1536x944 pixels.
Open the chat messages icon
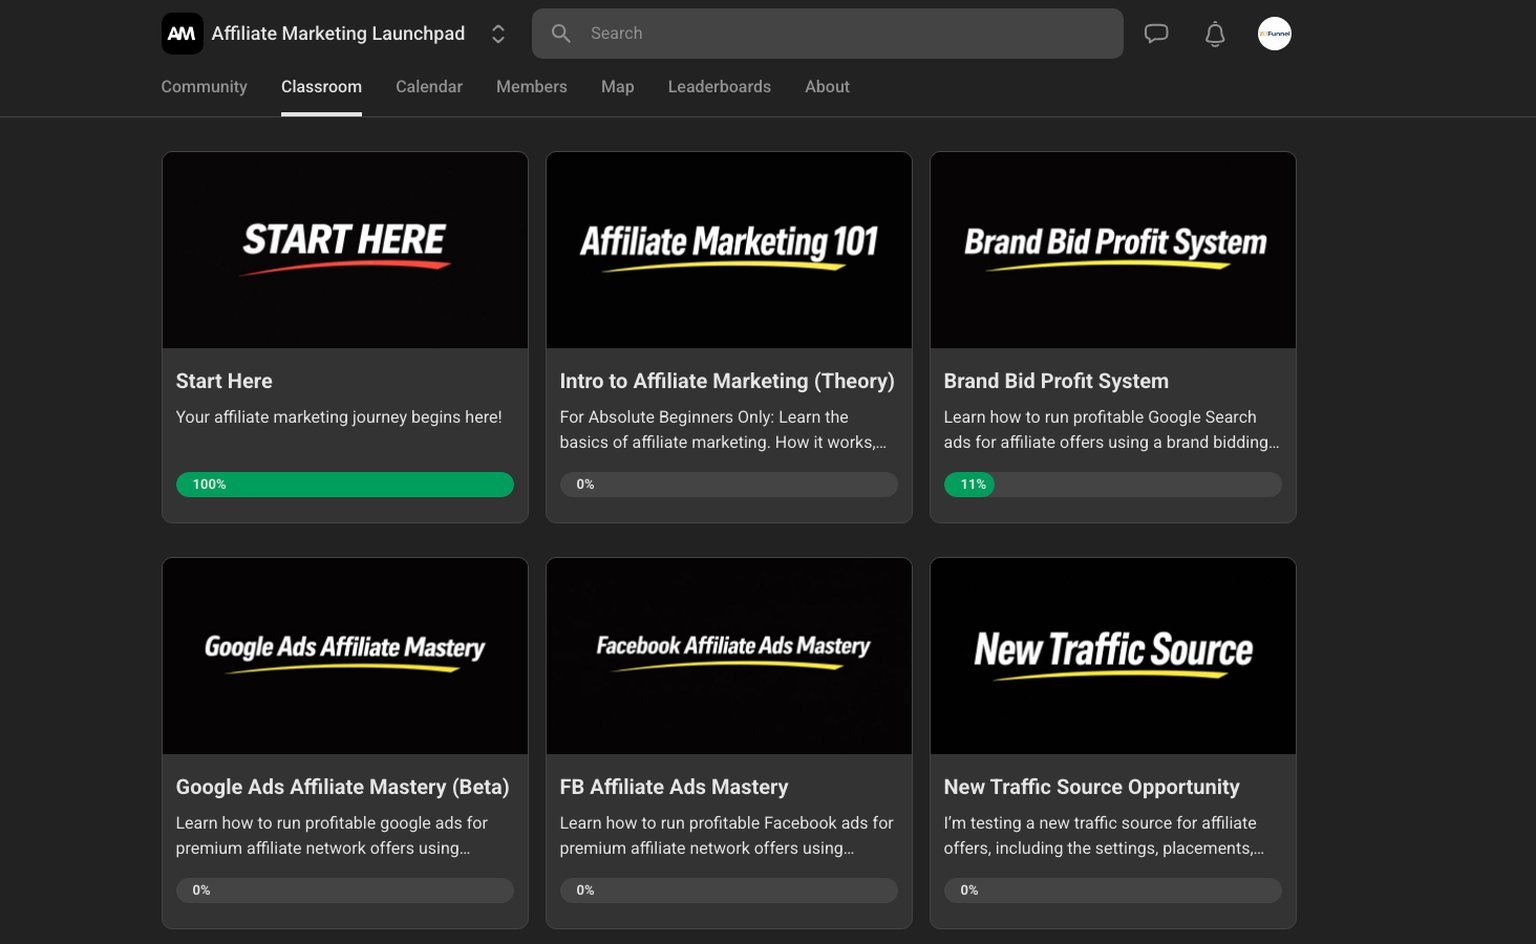coord(1156,34)
